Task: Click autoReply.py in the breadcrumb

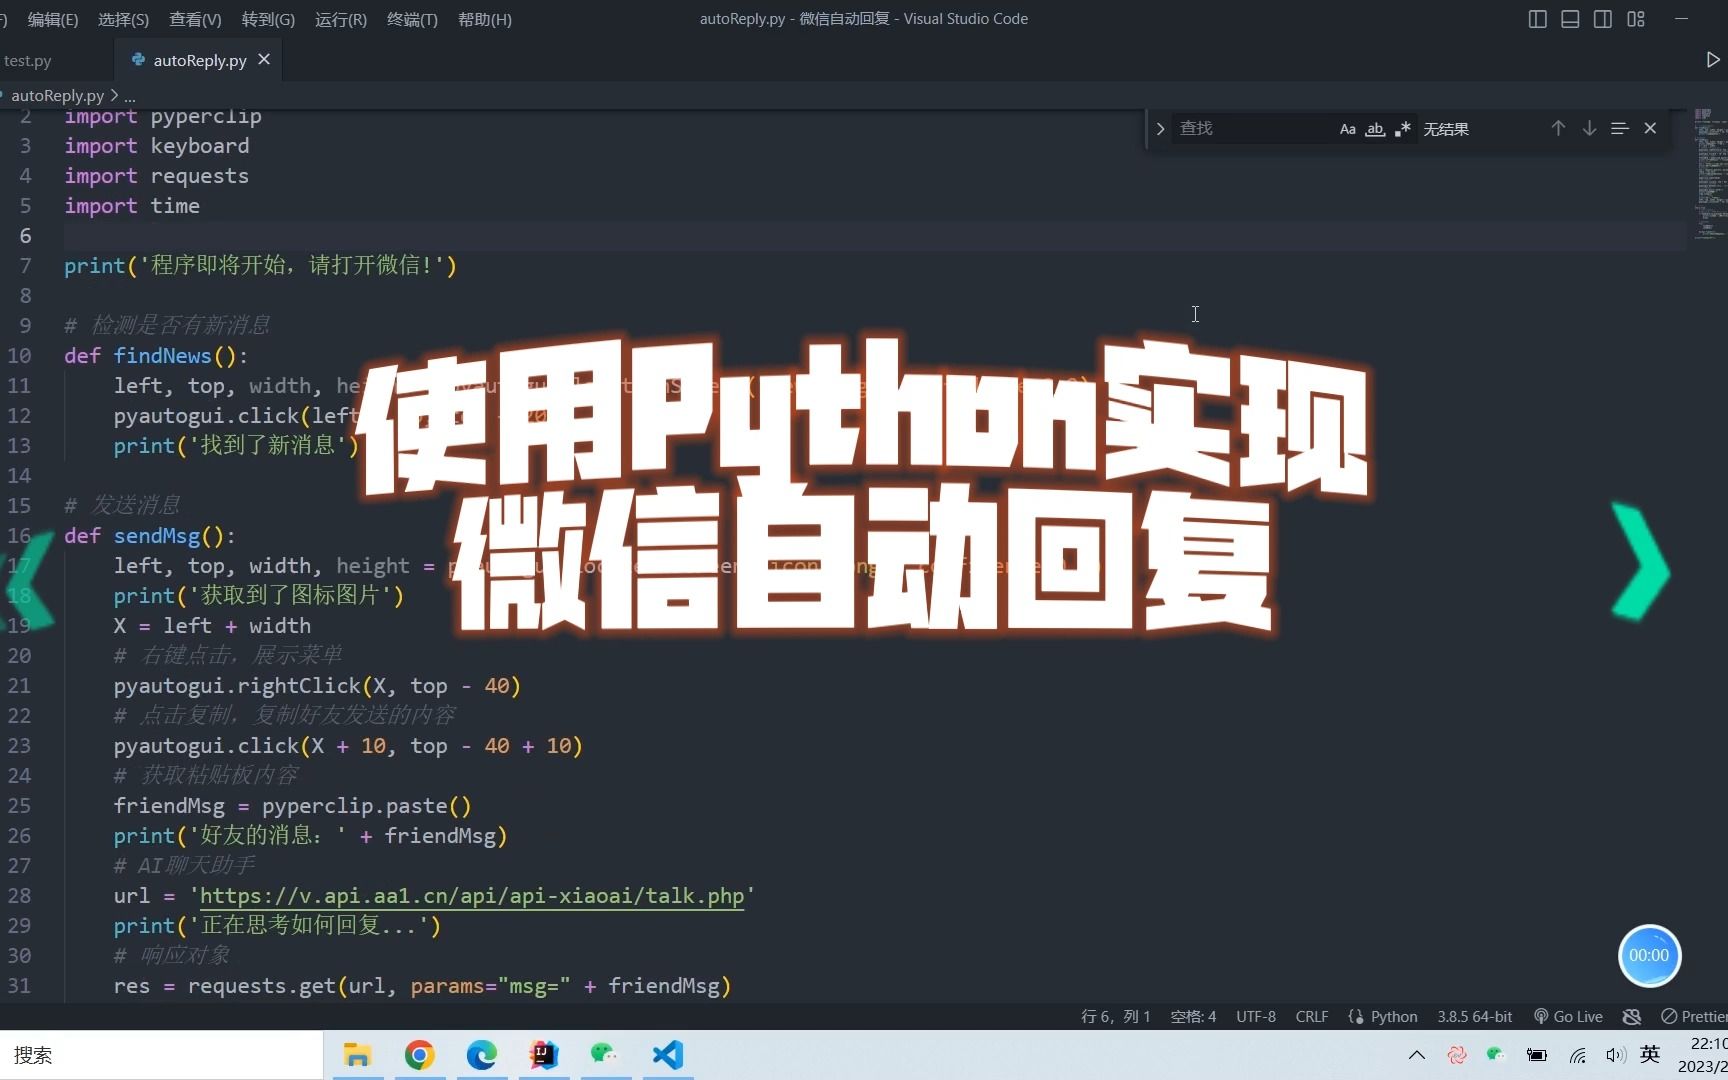Action: click(57, 95)
